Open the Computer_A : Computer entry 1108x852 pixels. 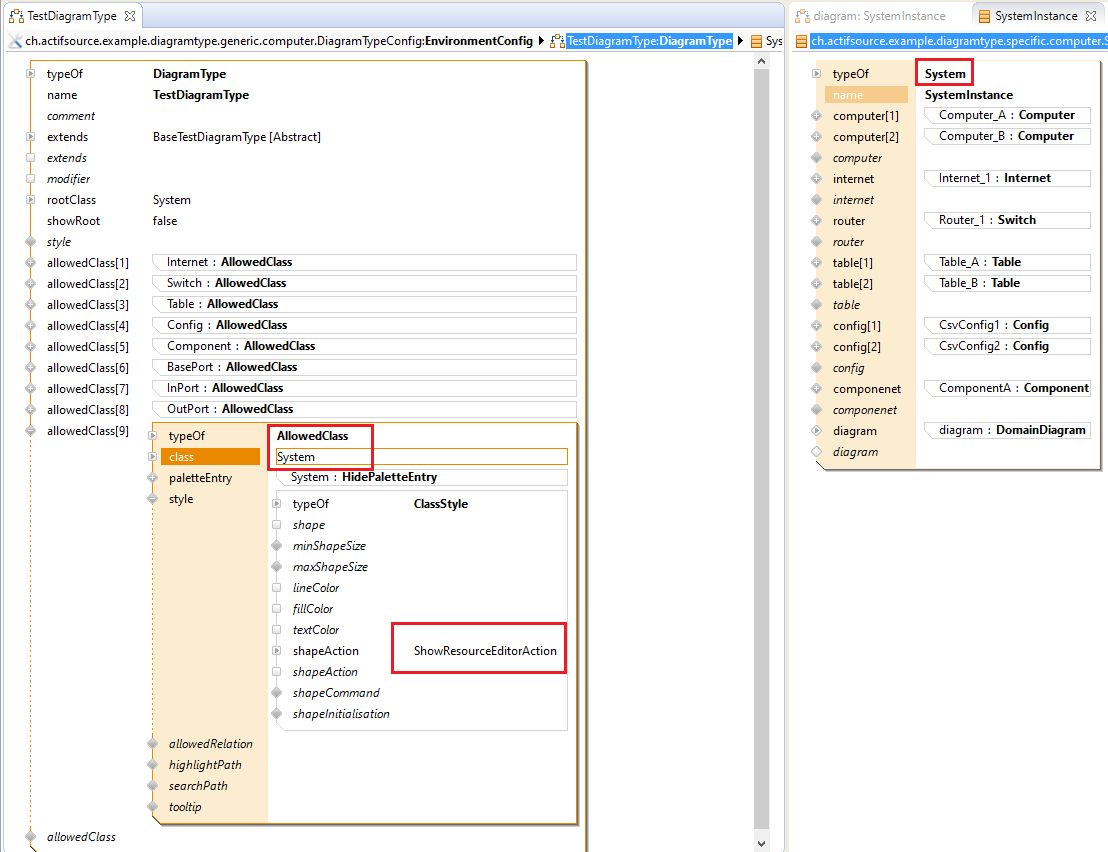click(1006, 116)
